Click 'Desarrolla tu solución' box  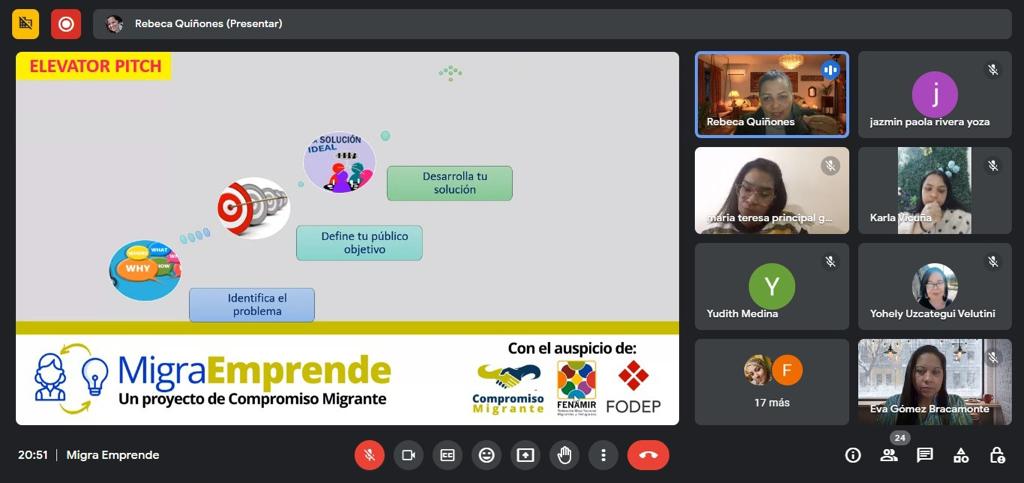[449, 183]
